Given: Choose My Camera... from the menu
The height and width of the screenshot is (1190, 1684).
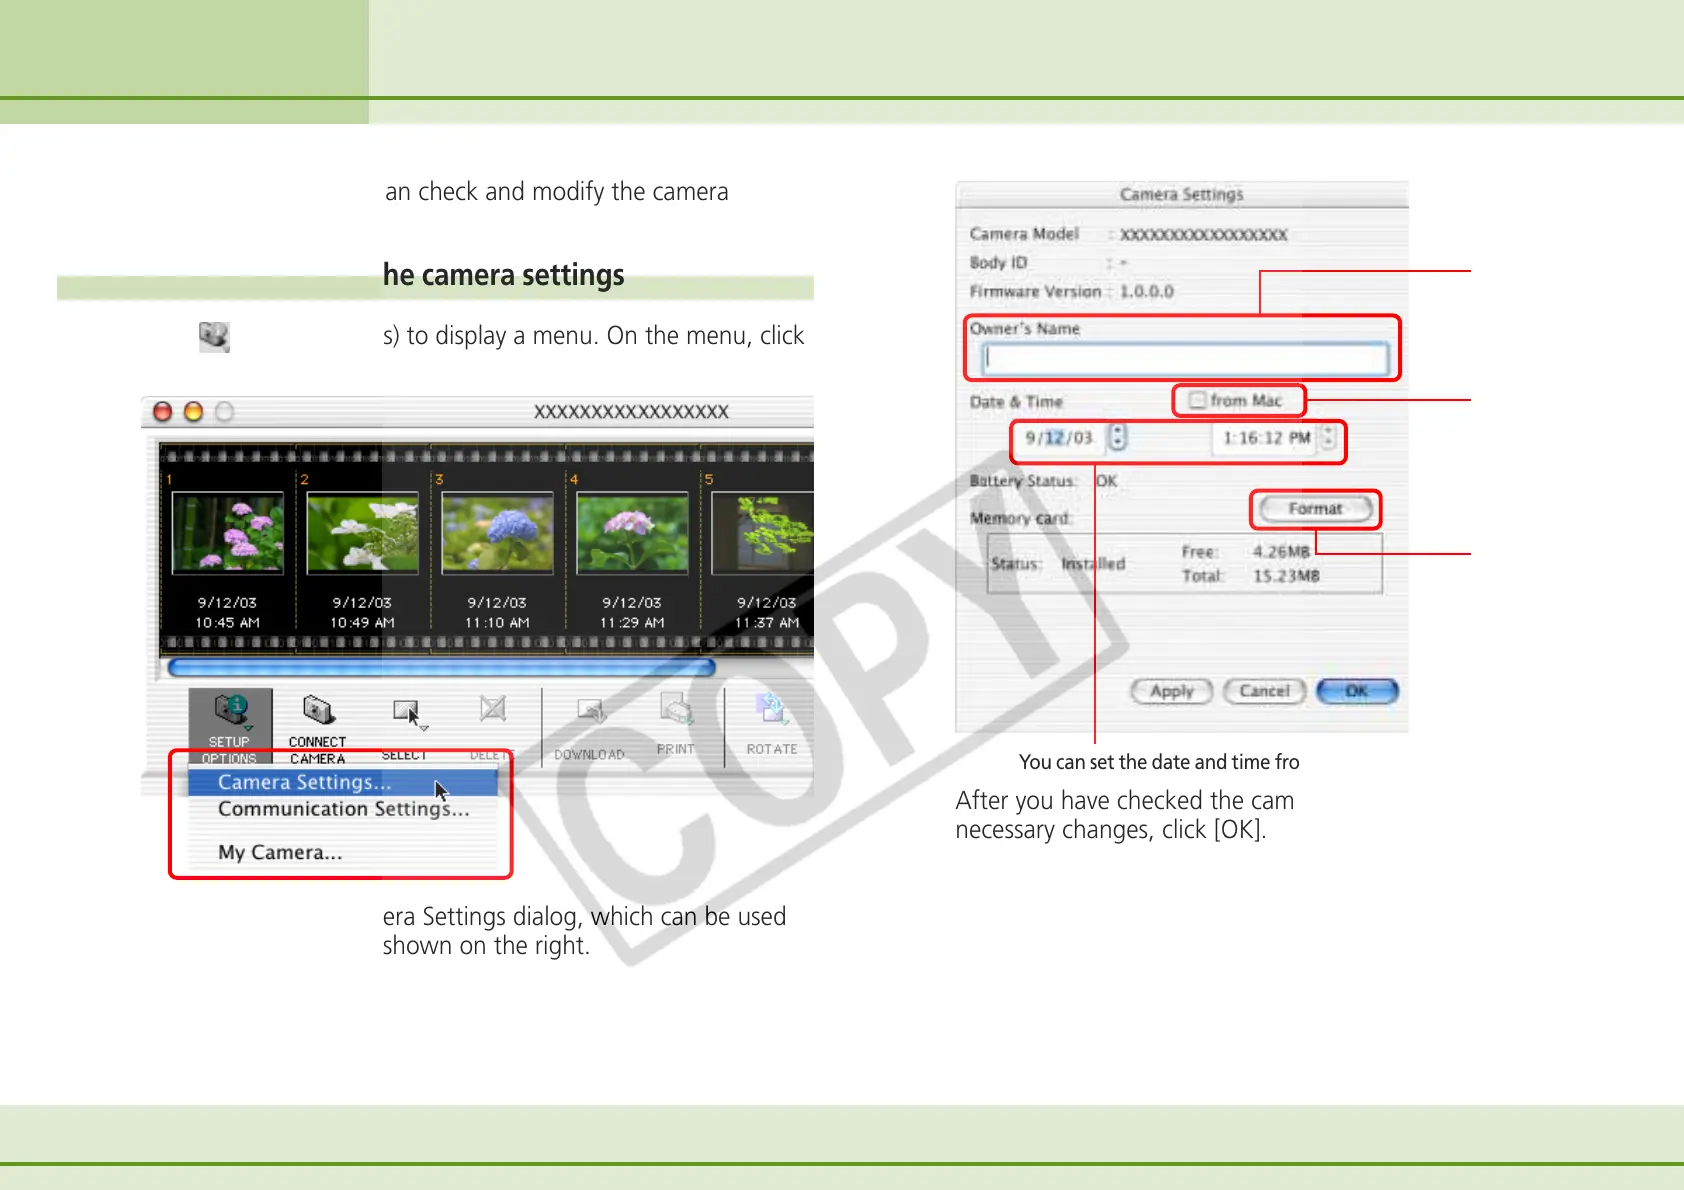Looking at the screenshot, I should click(x=343, y=852).
